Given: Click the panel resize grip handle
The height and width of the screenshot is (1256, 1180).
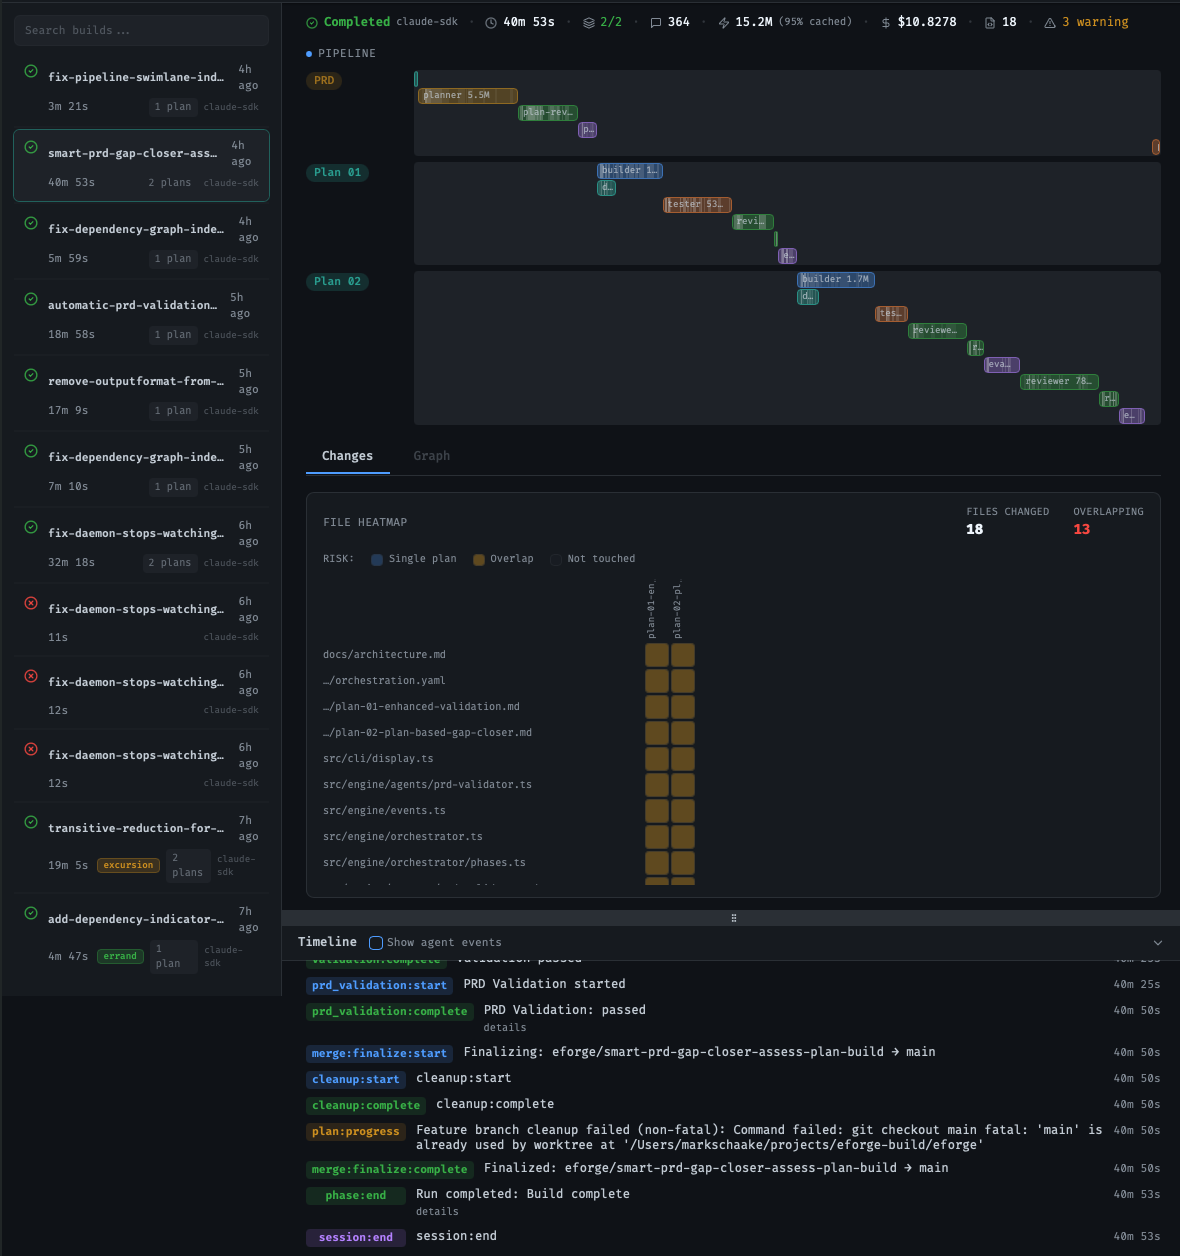Looking at the screenshot, I should [x=734, y=918].
